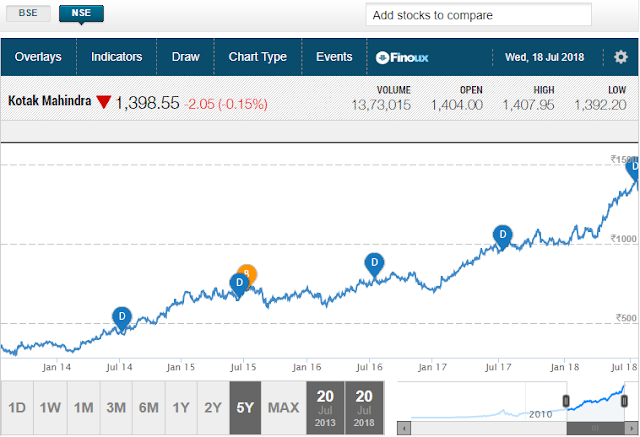Select the 1M time range
The width and height of the screenshot is (640, 437).
(x=83, y=408)
